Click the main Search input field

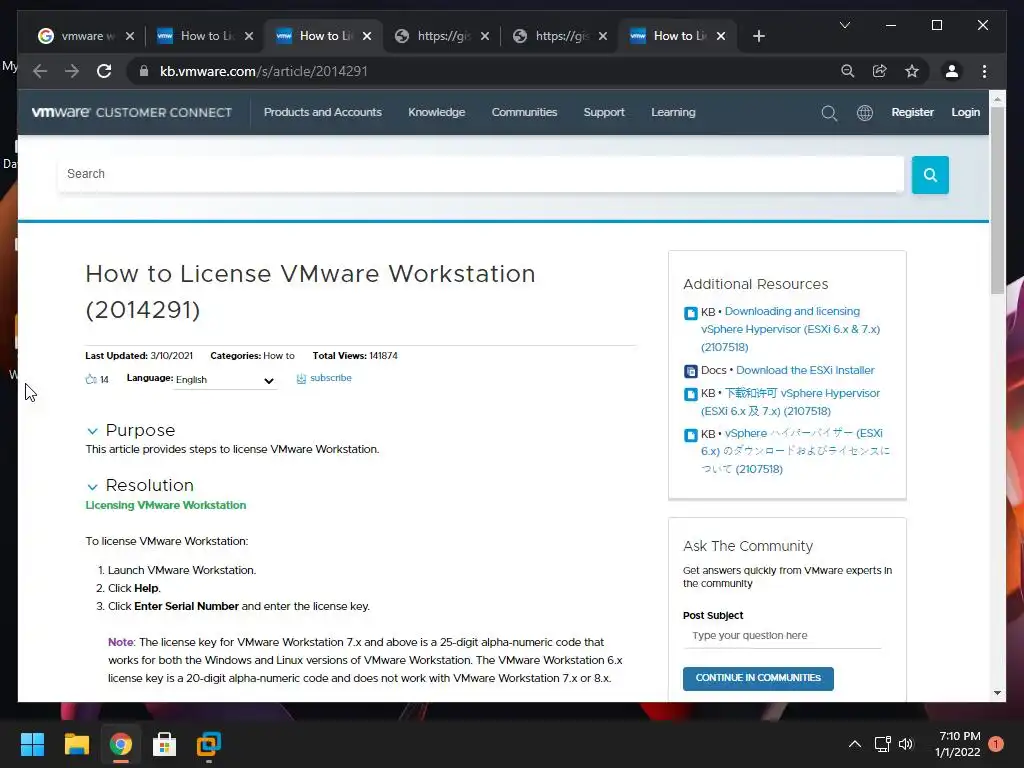(x=481, y=174)
